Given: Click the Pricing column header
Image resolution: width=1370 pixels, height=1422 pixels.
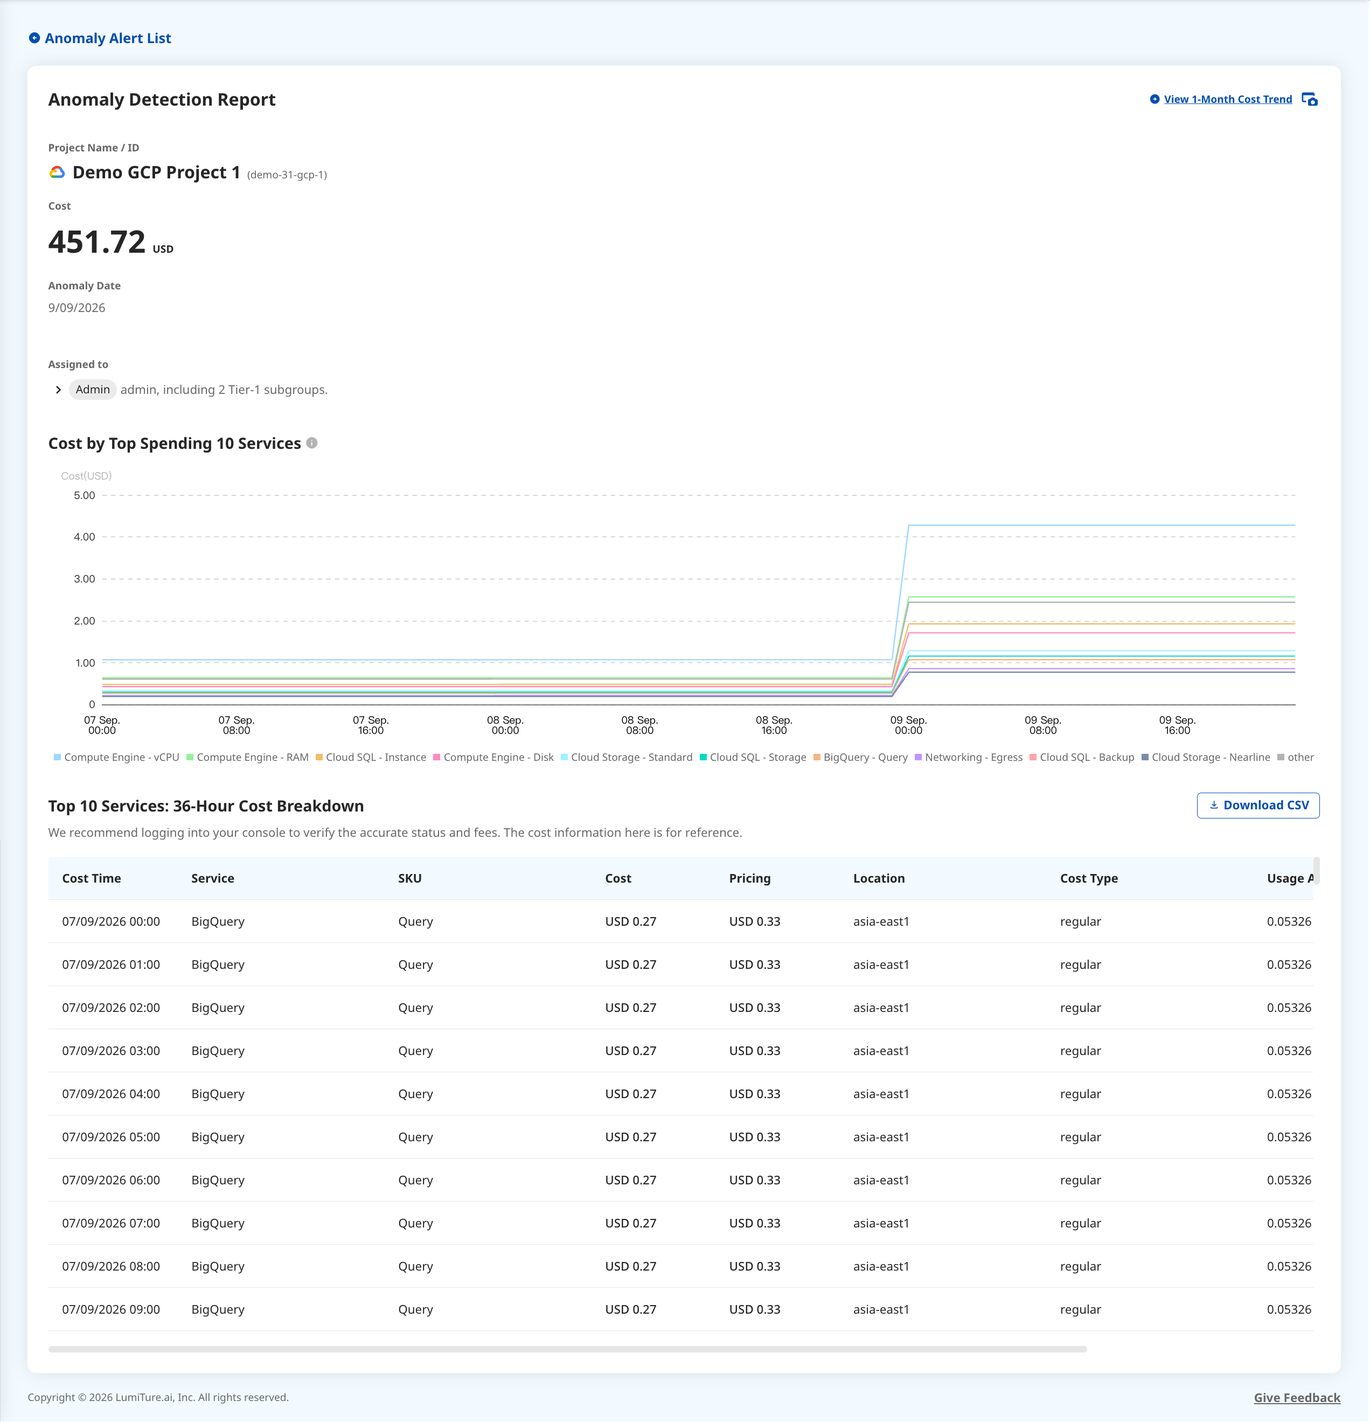Looking at the screenshot, I should point(750,878).
